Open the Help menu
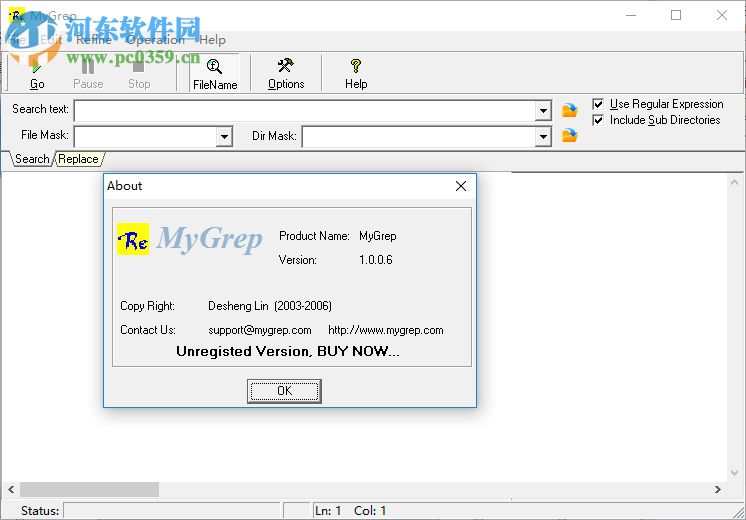 [212, 40]
